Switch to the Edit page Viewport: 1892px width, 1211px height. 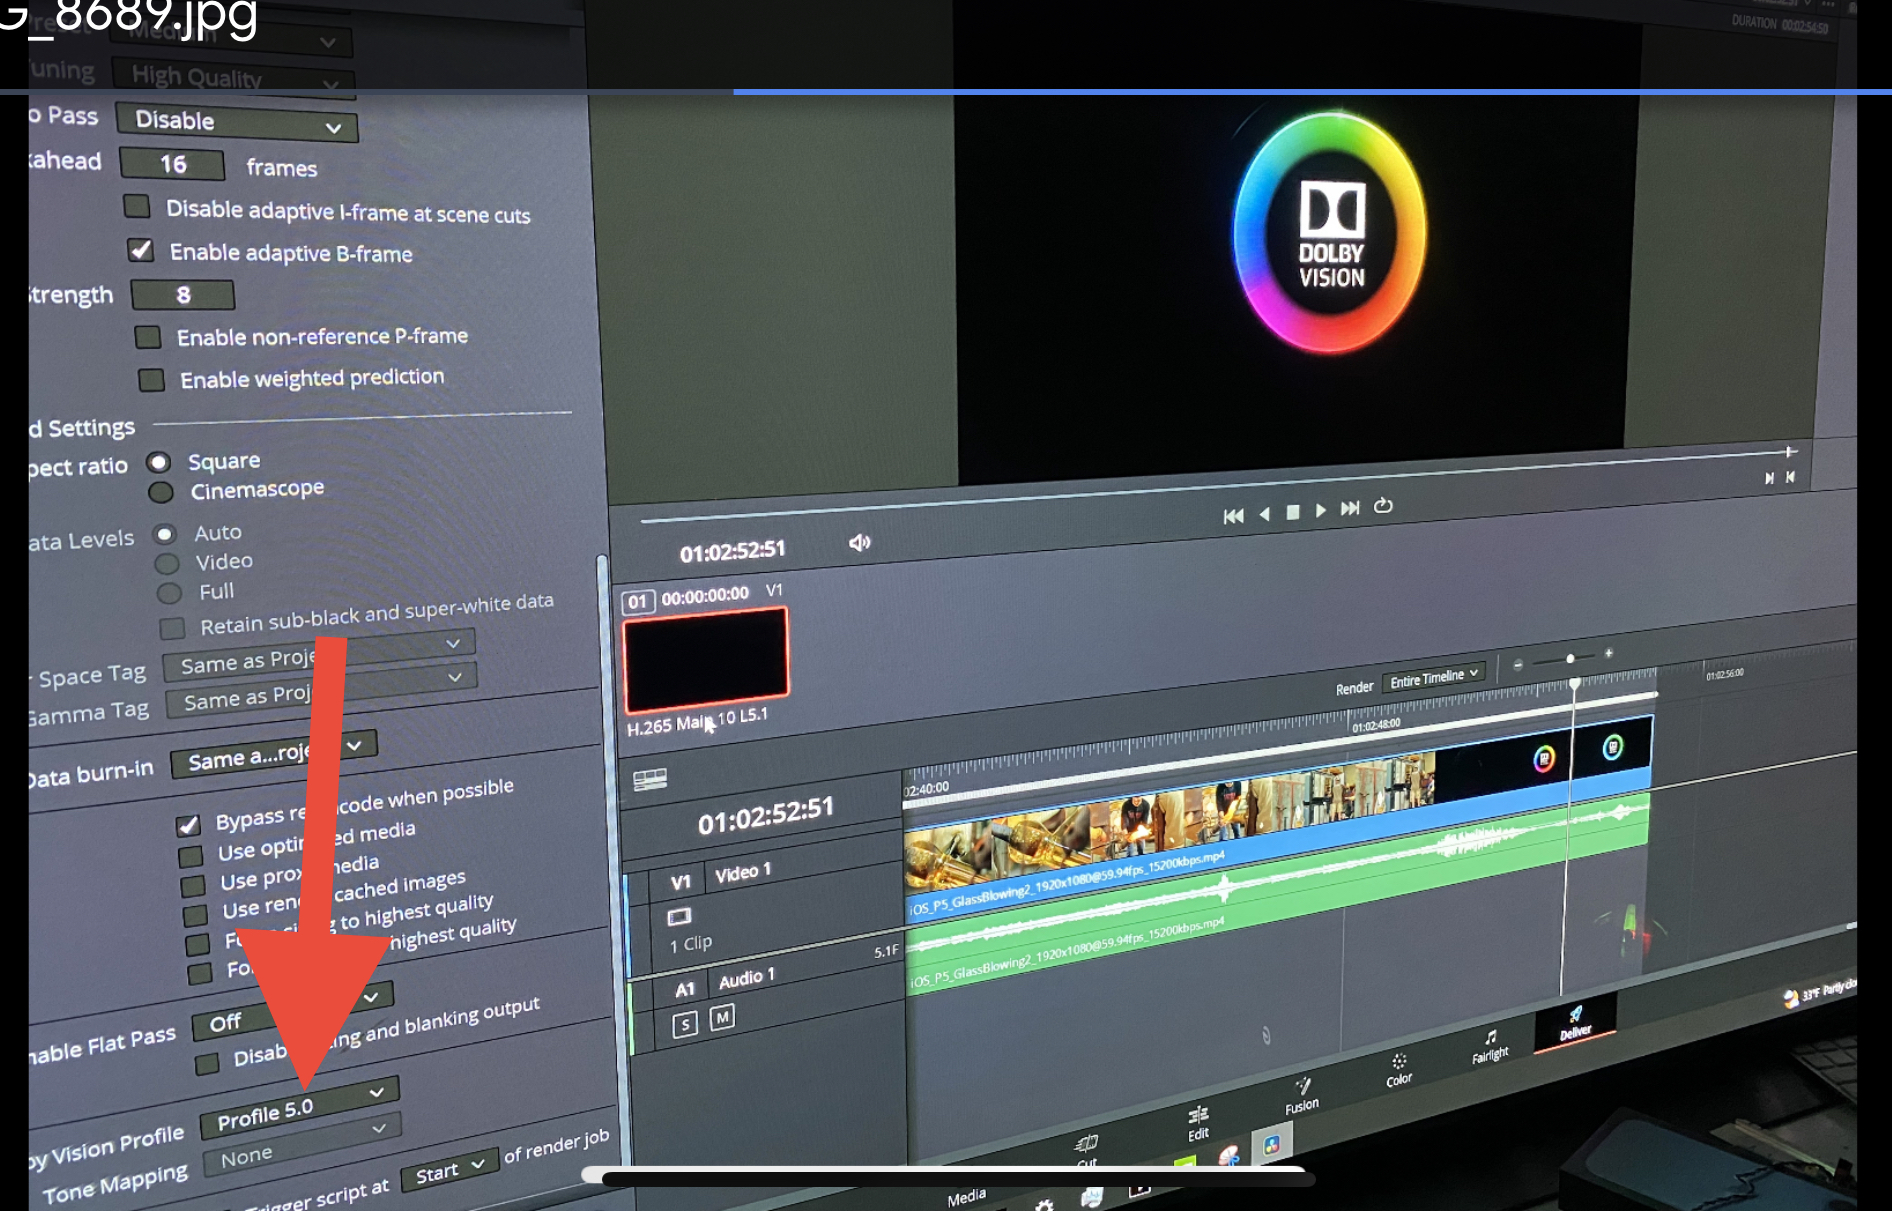(1198, 1123)
